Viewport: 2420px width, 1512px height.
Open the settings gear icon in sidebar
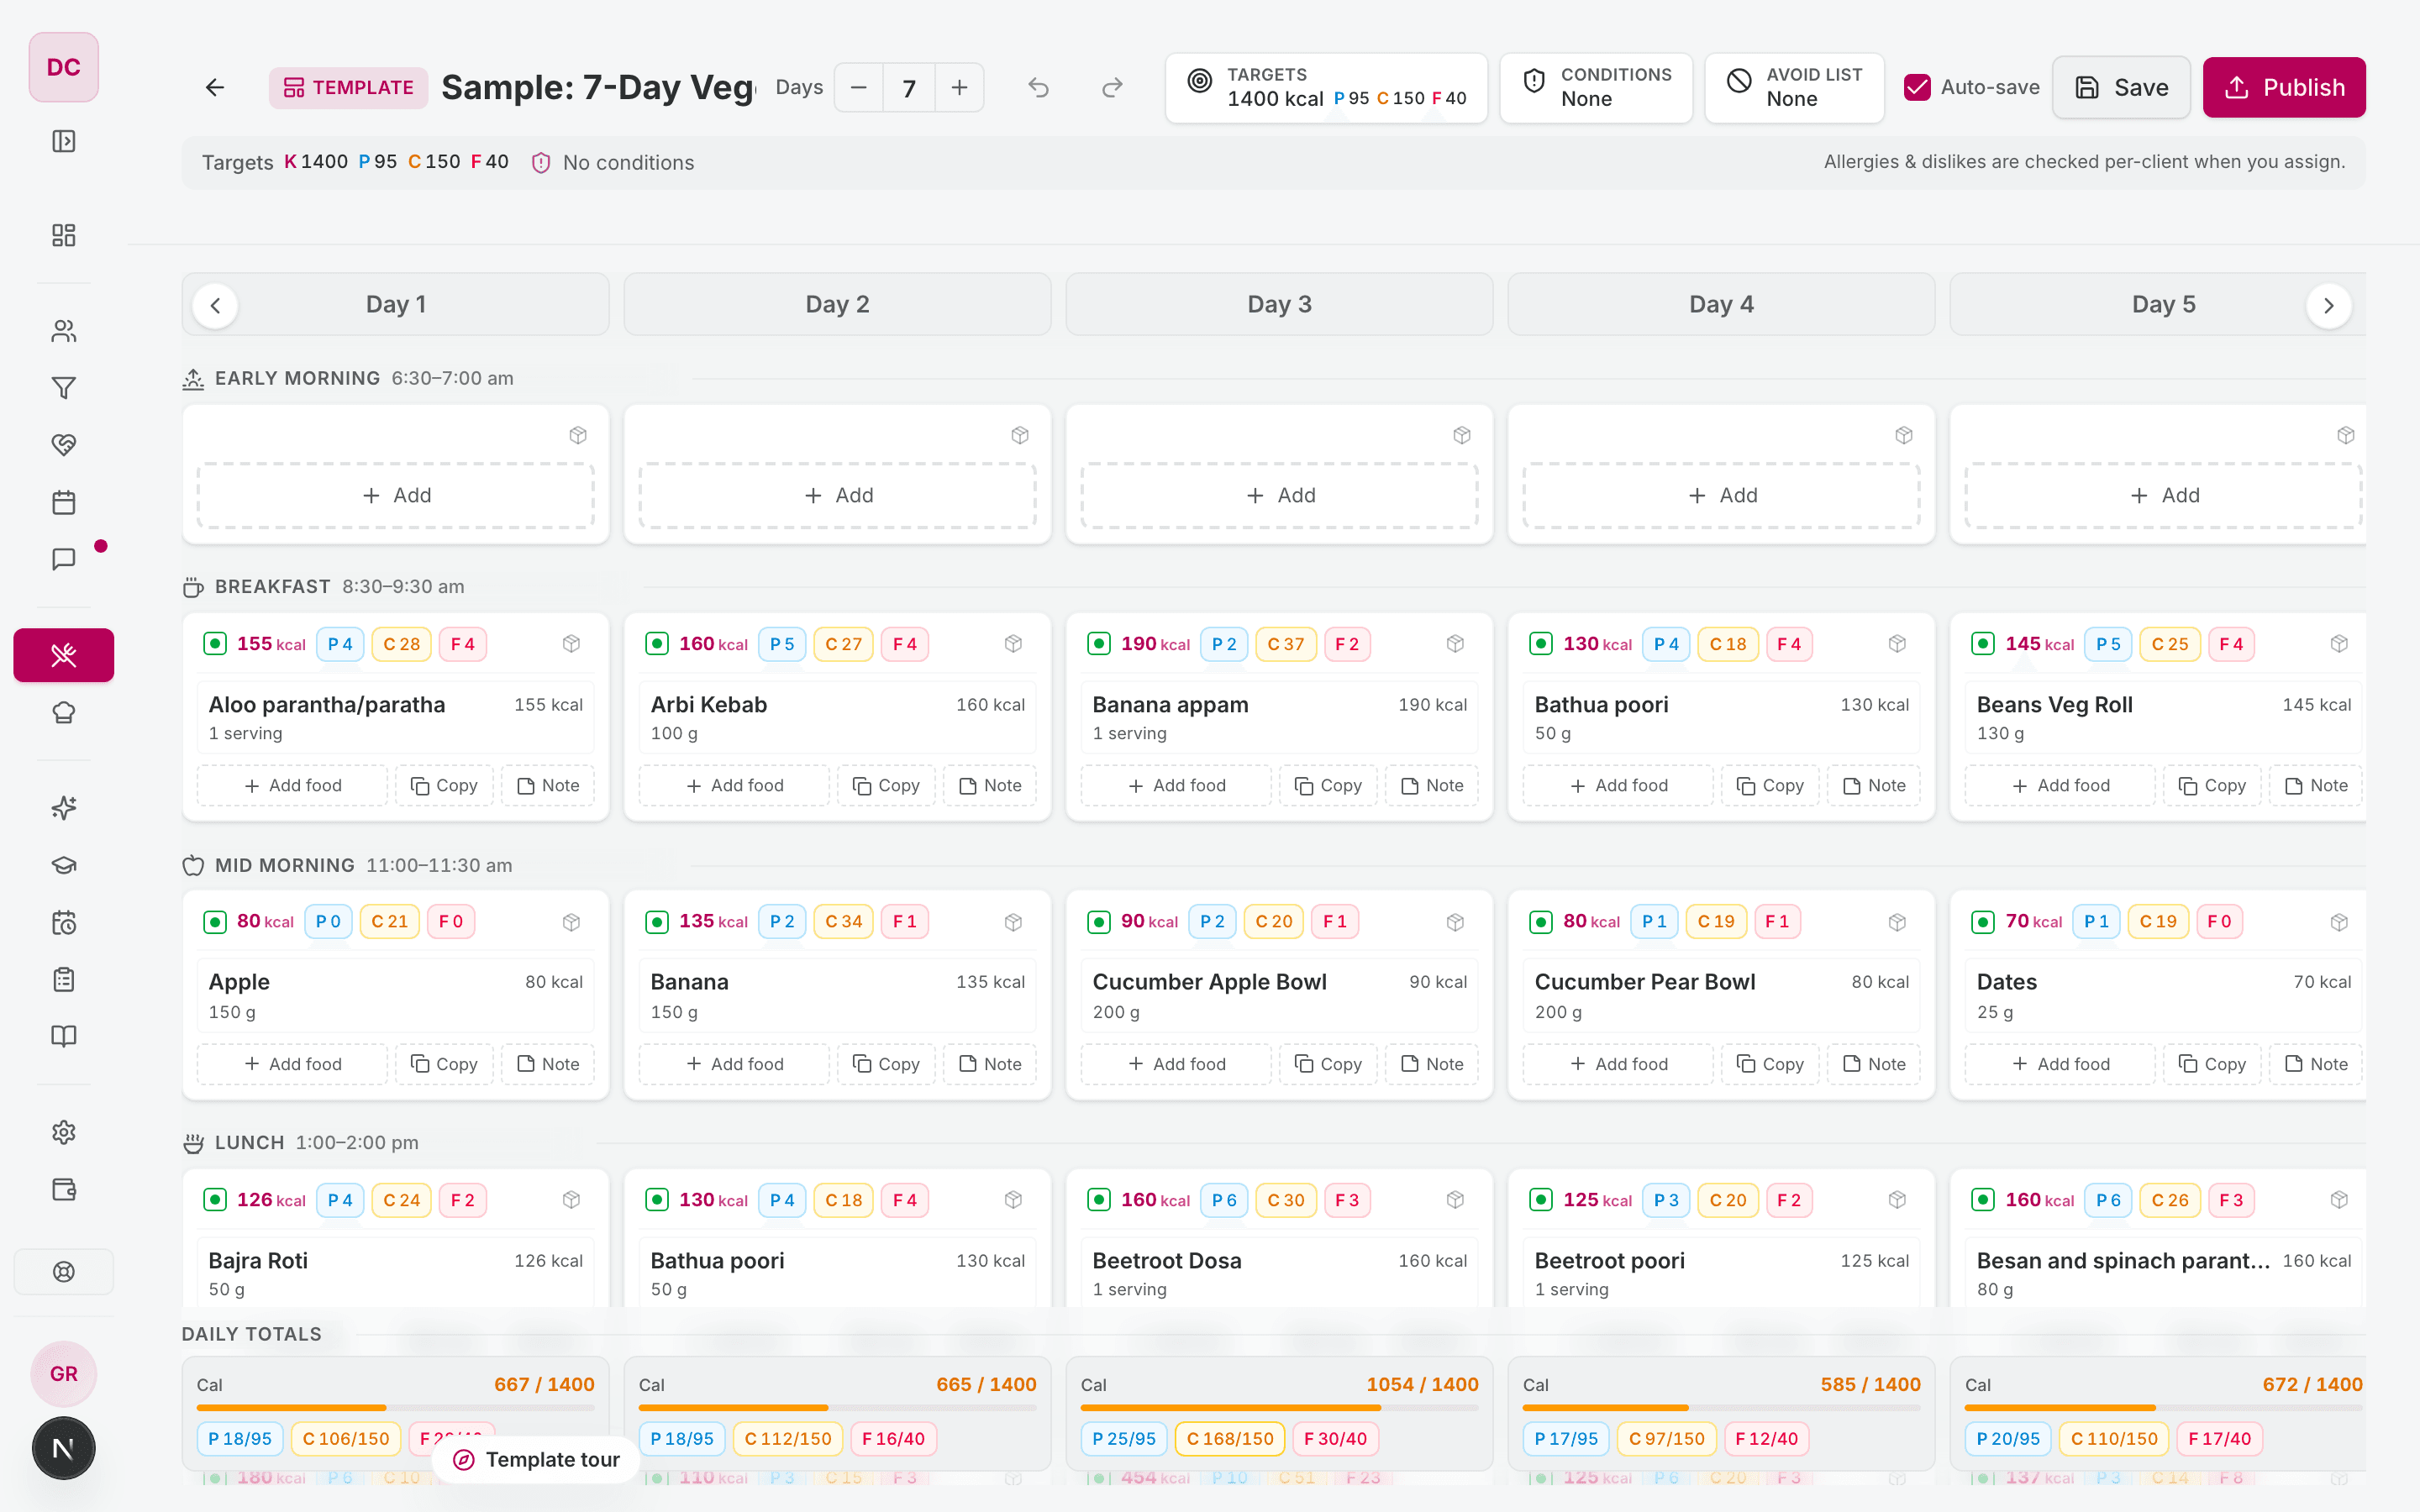64,1132
